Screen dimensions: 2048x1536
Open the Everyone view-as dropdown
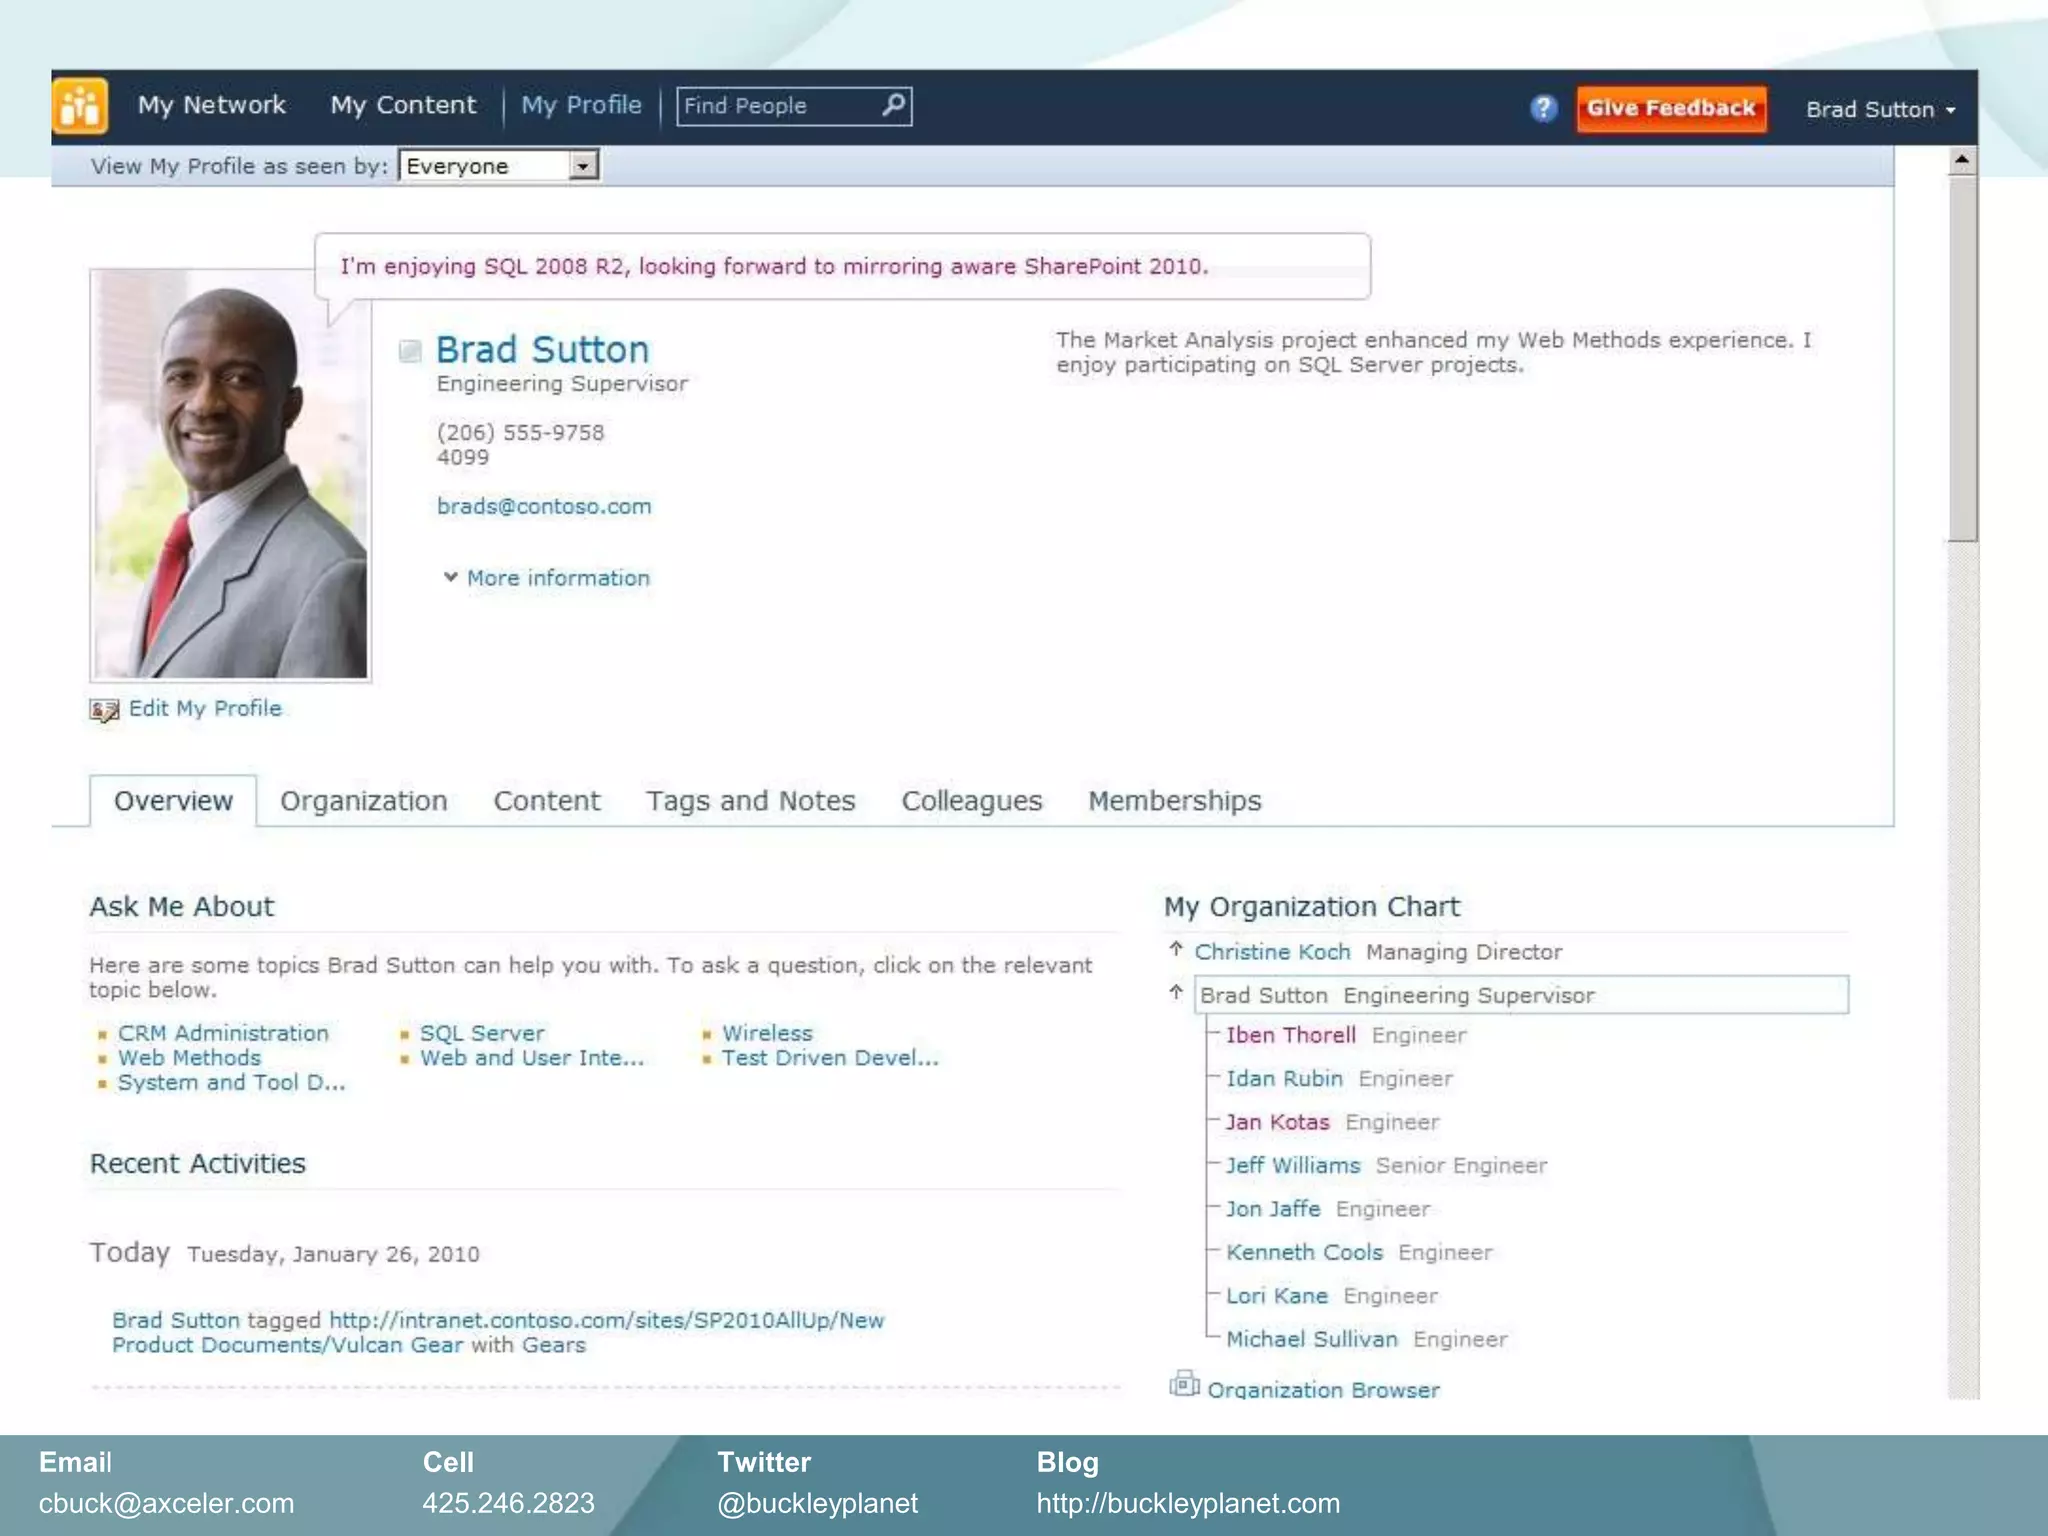click(583, 165)
